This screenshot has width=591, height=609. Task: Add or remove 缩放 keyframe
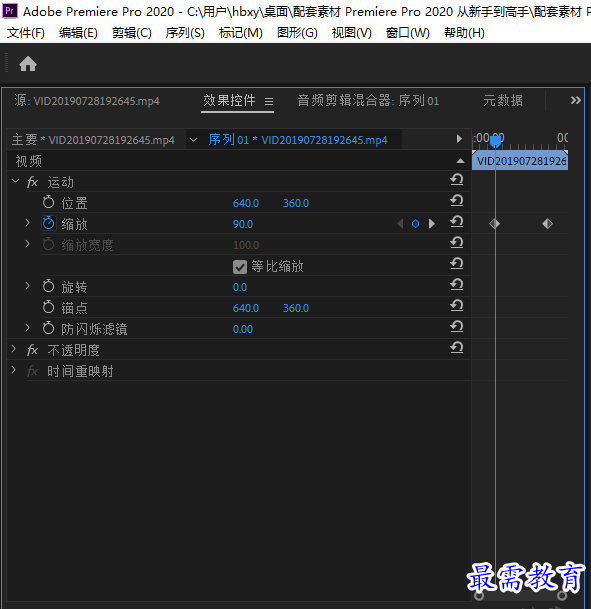(415, 224)
